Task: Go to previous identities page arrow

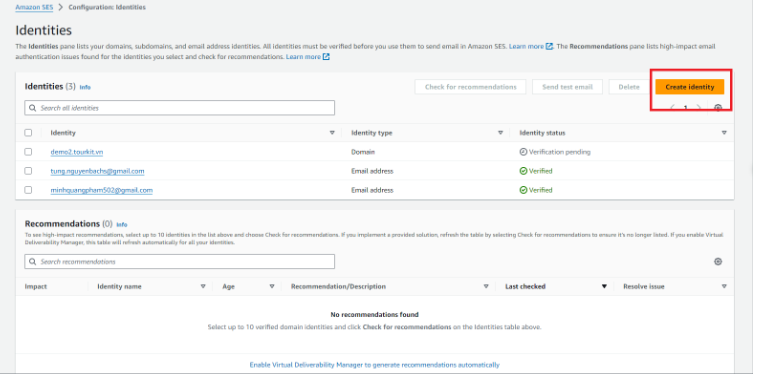Action: [673, 107]
